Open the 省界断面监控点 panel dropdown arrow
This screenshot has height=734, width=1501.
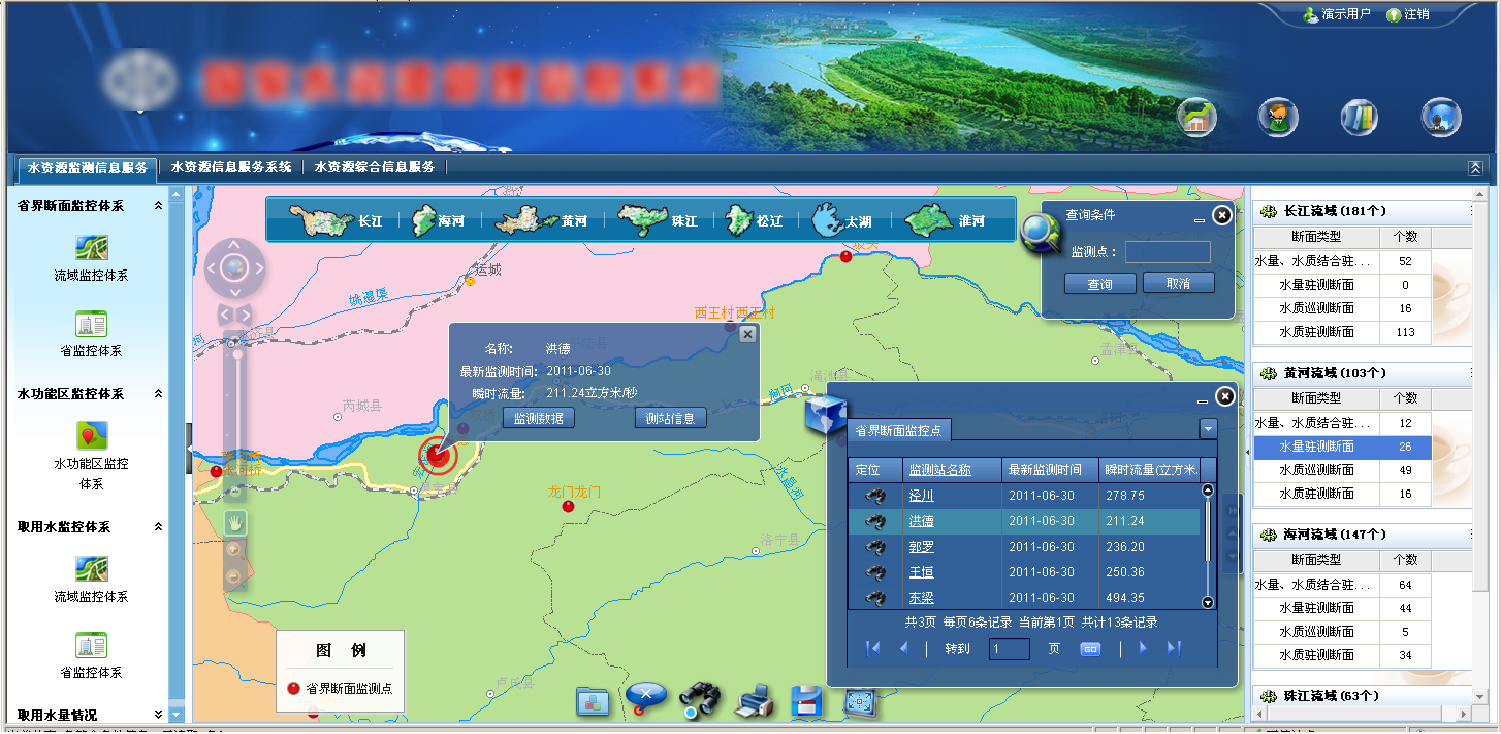1208,428
